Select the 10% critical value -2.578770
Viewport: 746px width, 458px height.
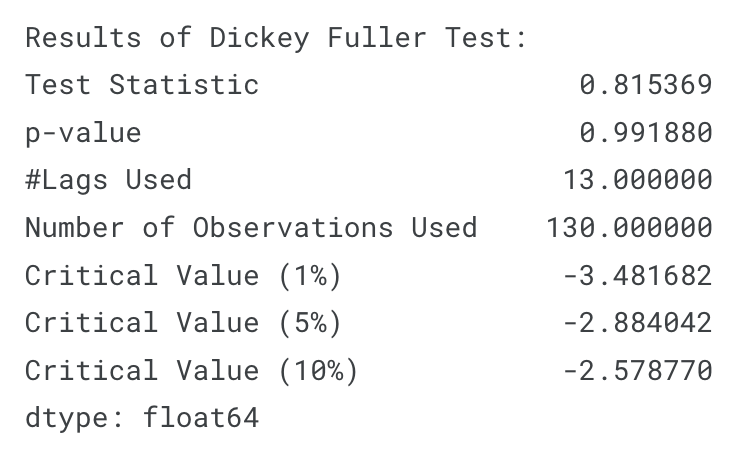coord(638,371)
